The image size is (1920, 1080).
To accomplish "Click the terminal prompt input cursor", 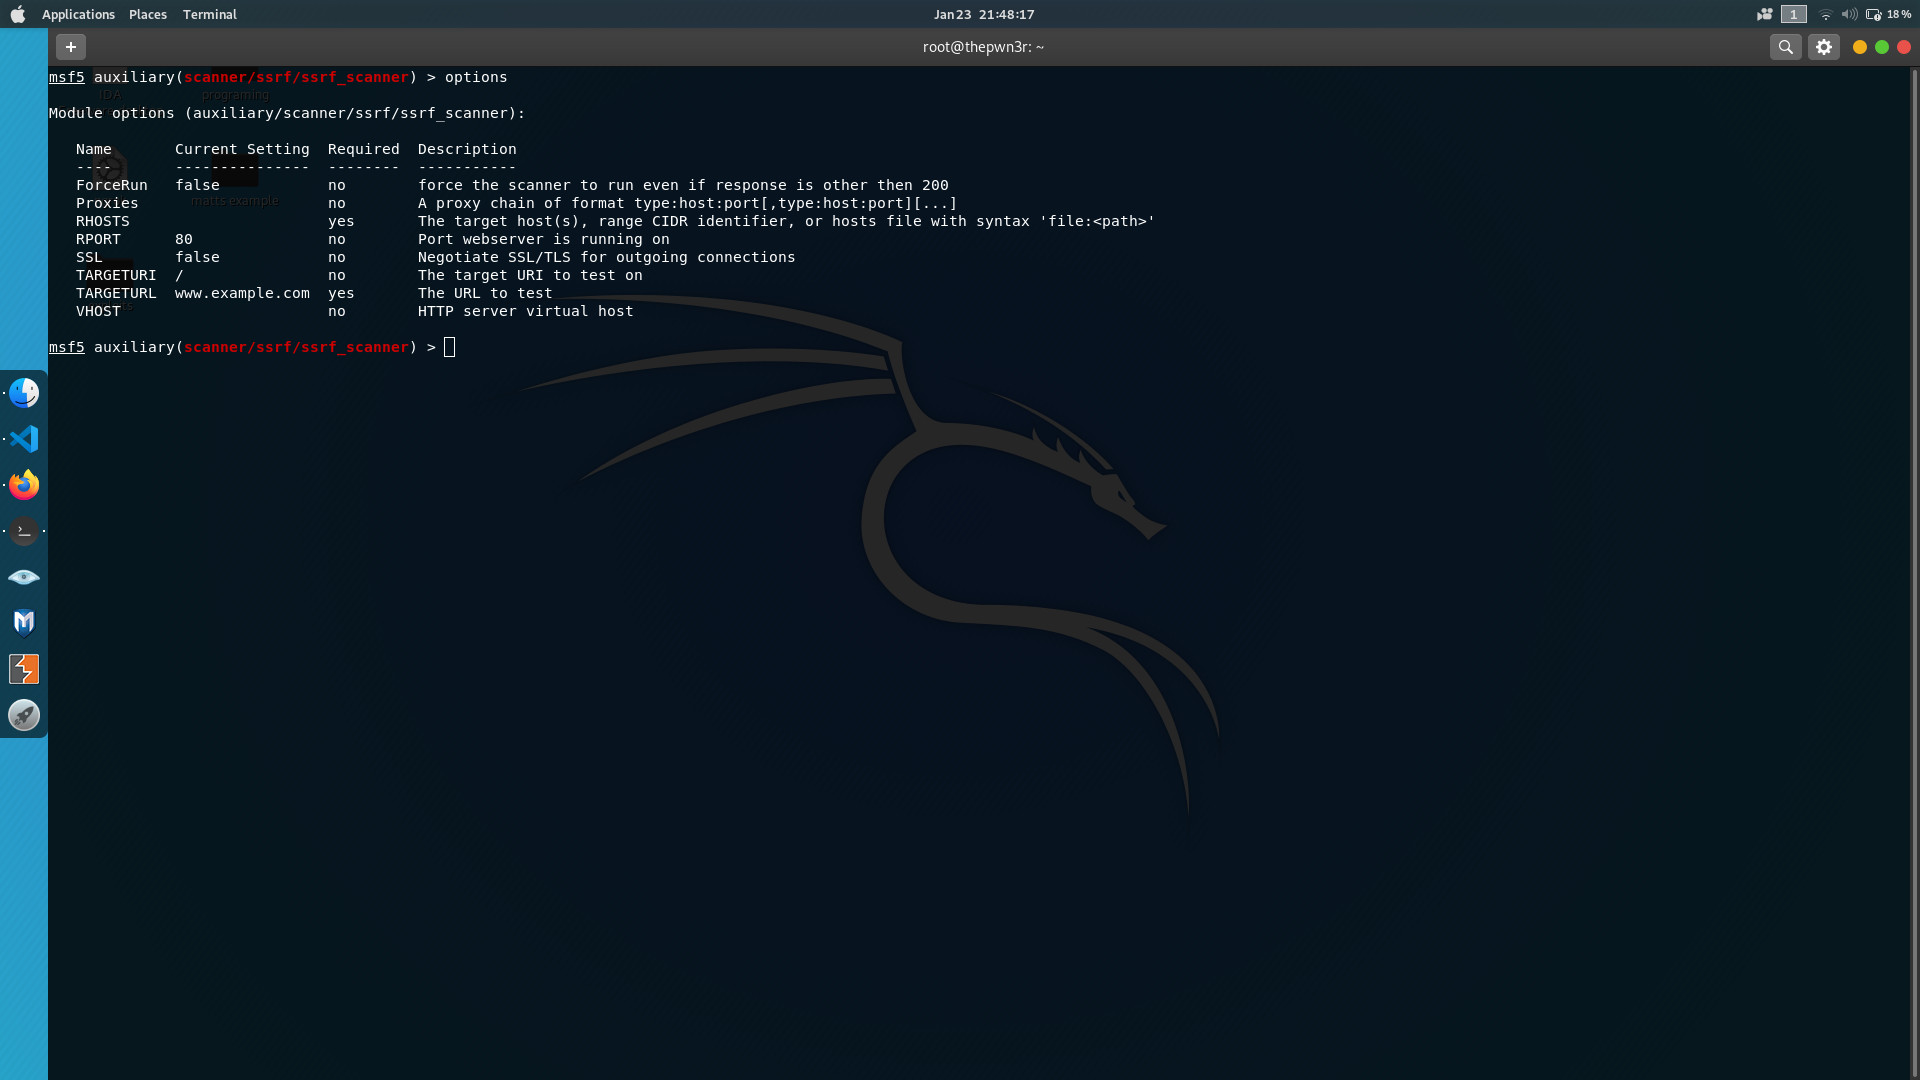I will tap(450, 347).
